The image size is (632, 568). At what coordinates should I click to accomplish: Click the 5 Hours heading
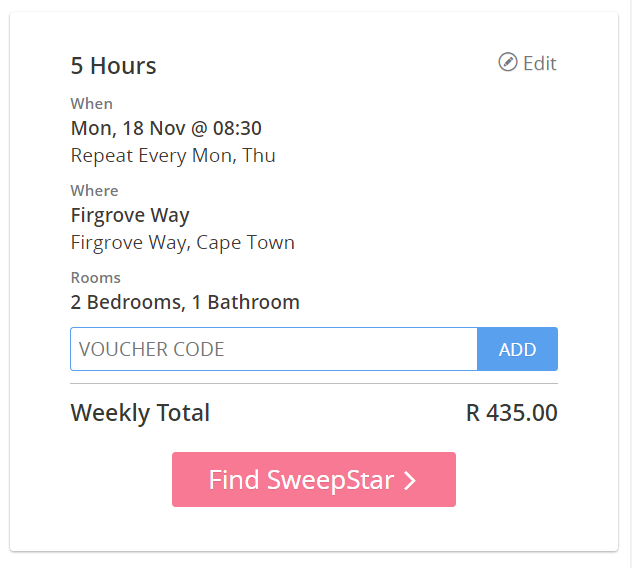[113, 65]
